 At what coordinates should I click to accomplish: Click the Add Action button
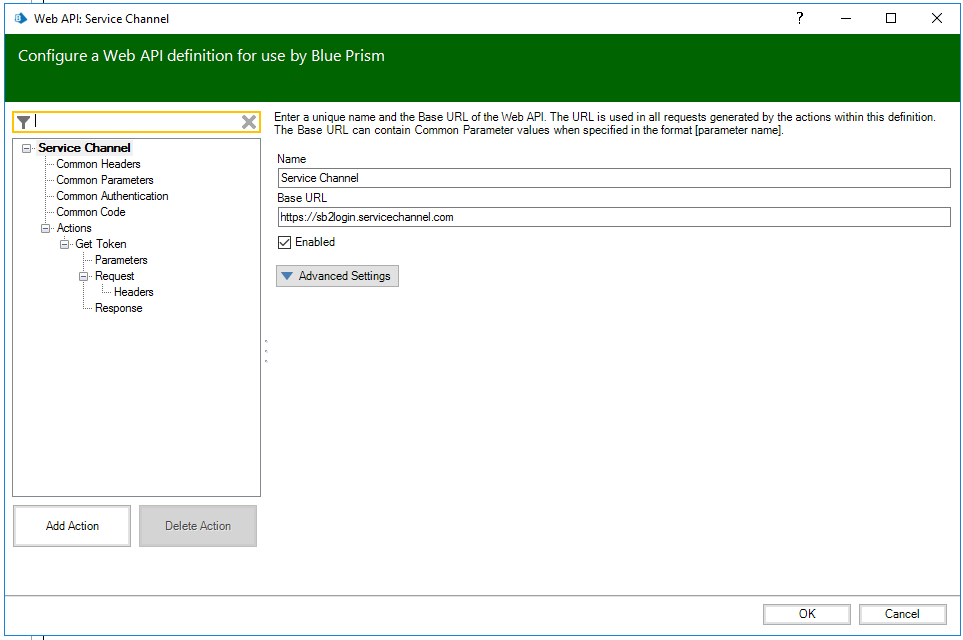tap(72, 526)
